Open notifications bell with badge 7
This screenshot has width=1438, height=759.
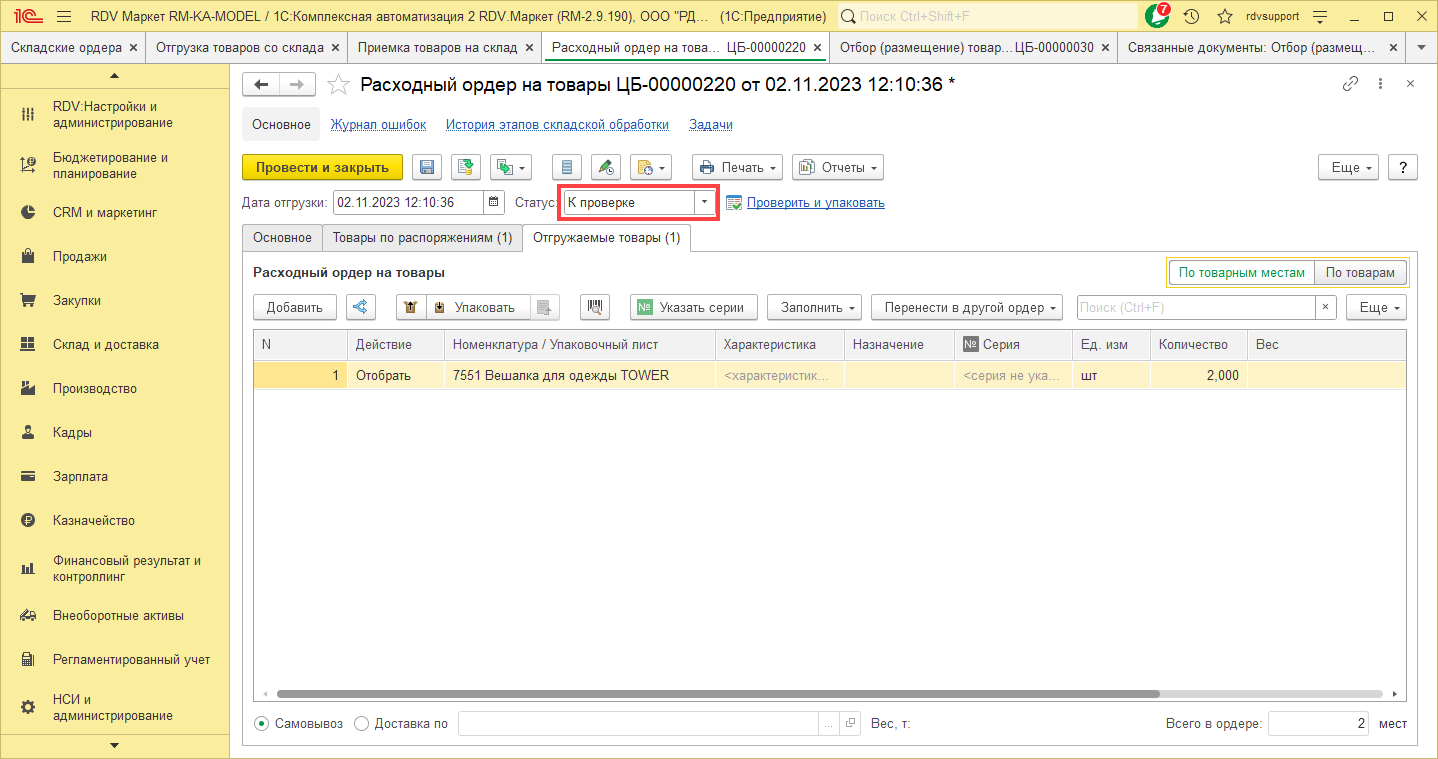pyautogui.click(x=1157, y=17)
